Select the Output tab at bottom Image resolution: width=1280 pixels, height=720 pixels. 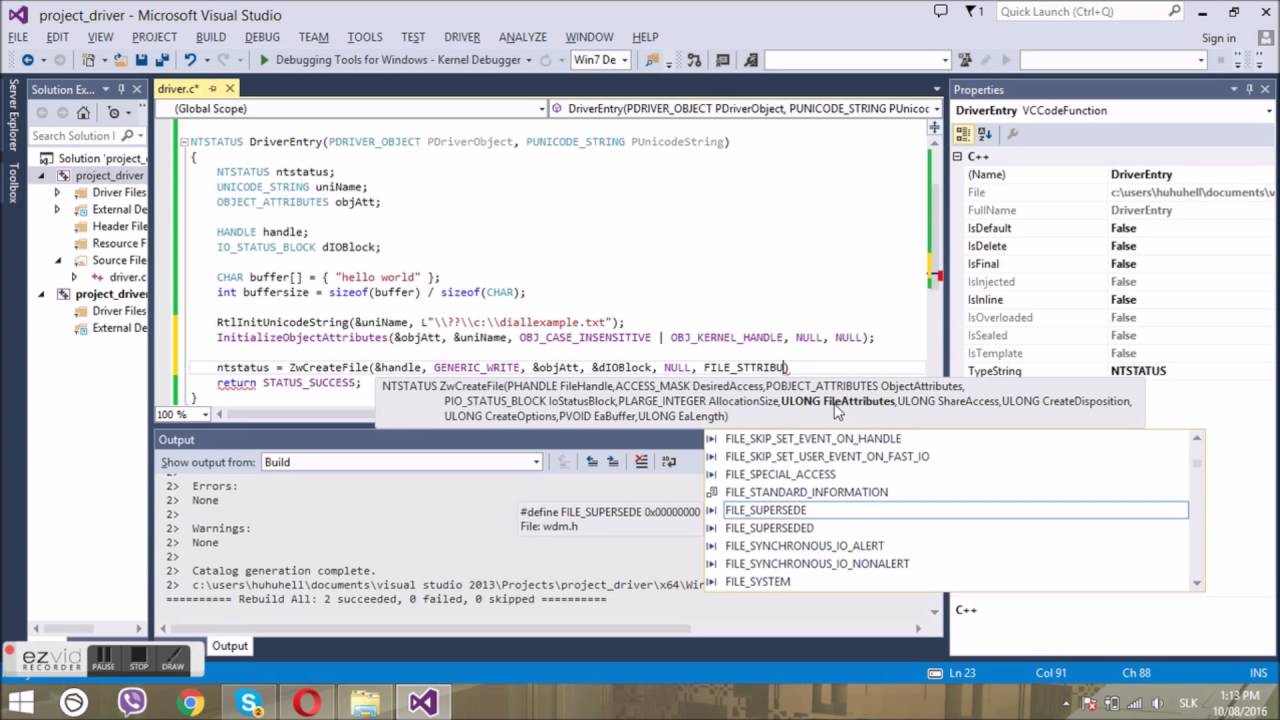pos(229,646)
